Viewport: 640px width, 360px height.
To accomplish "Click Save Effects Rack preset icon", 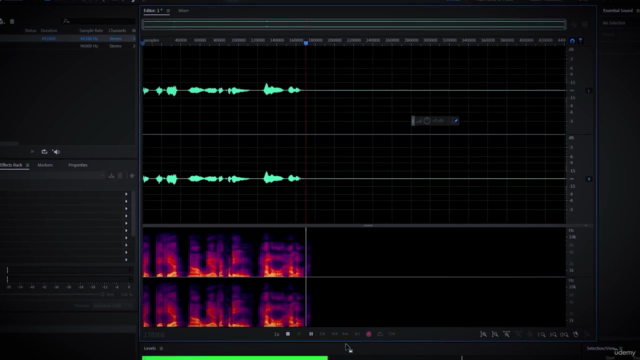I will tap(111, 176).
